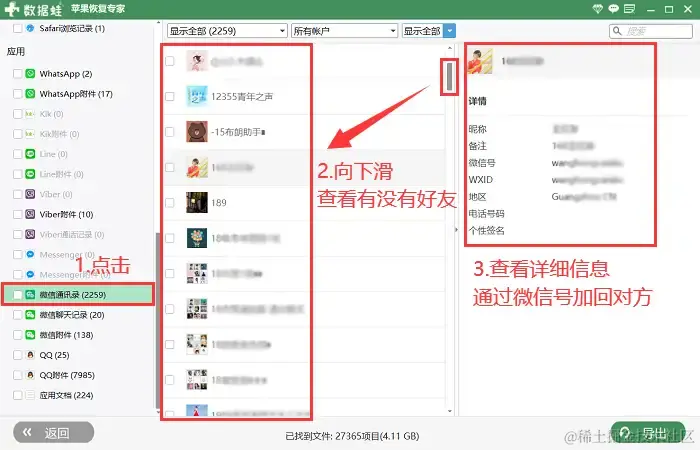Click the Viber附件 icon
The image size is (700, 450).
30,214
